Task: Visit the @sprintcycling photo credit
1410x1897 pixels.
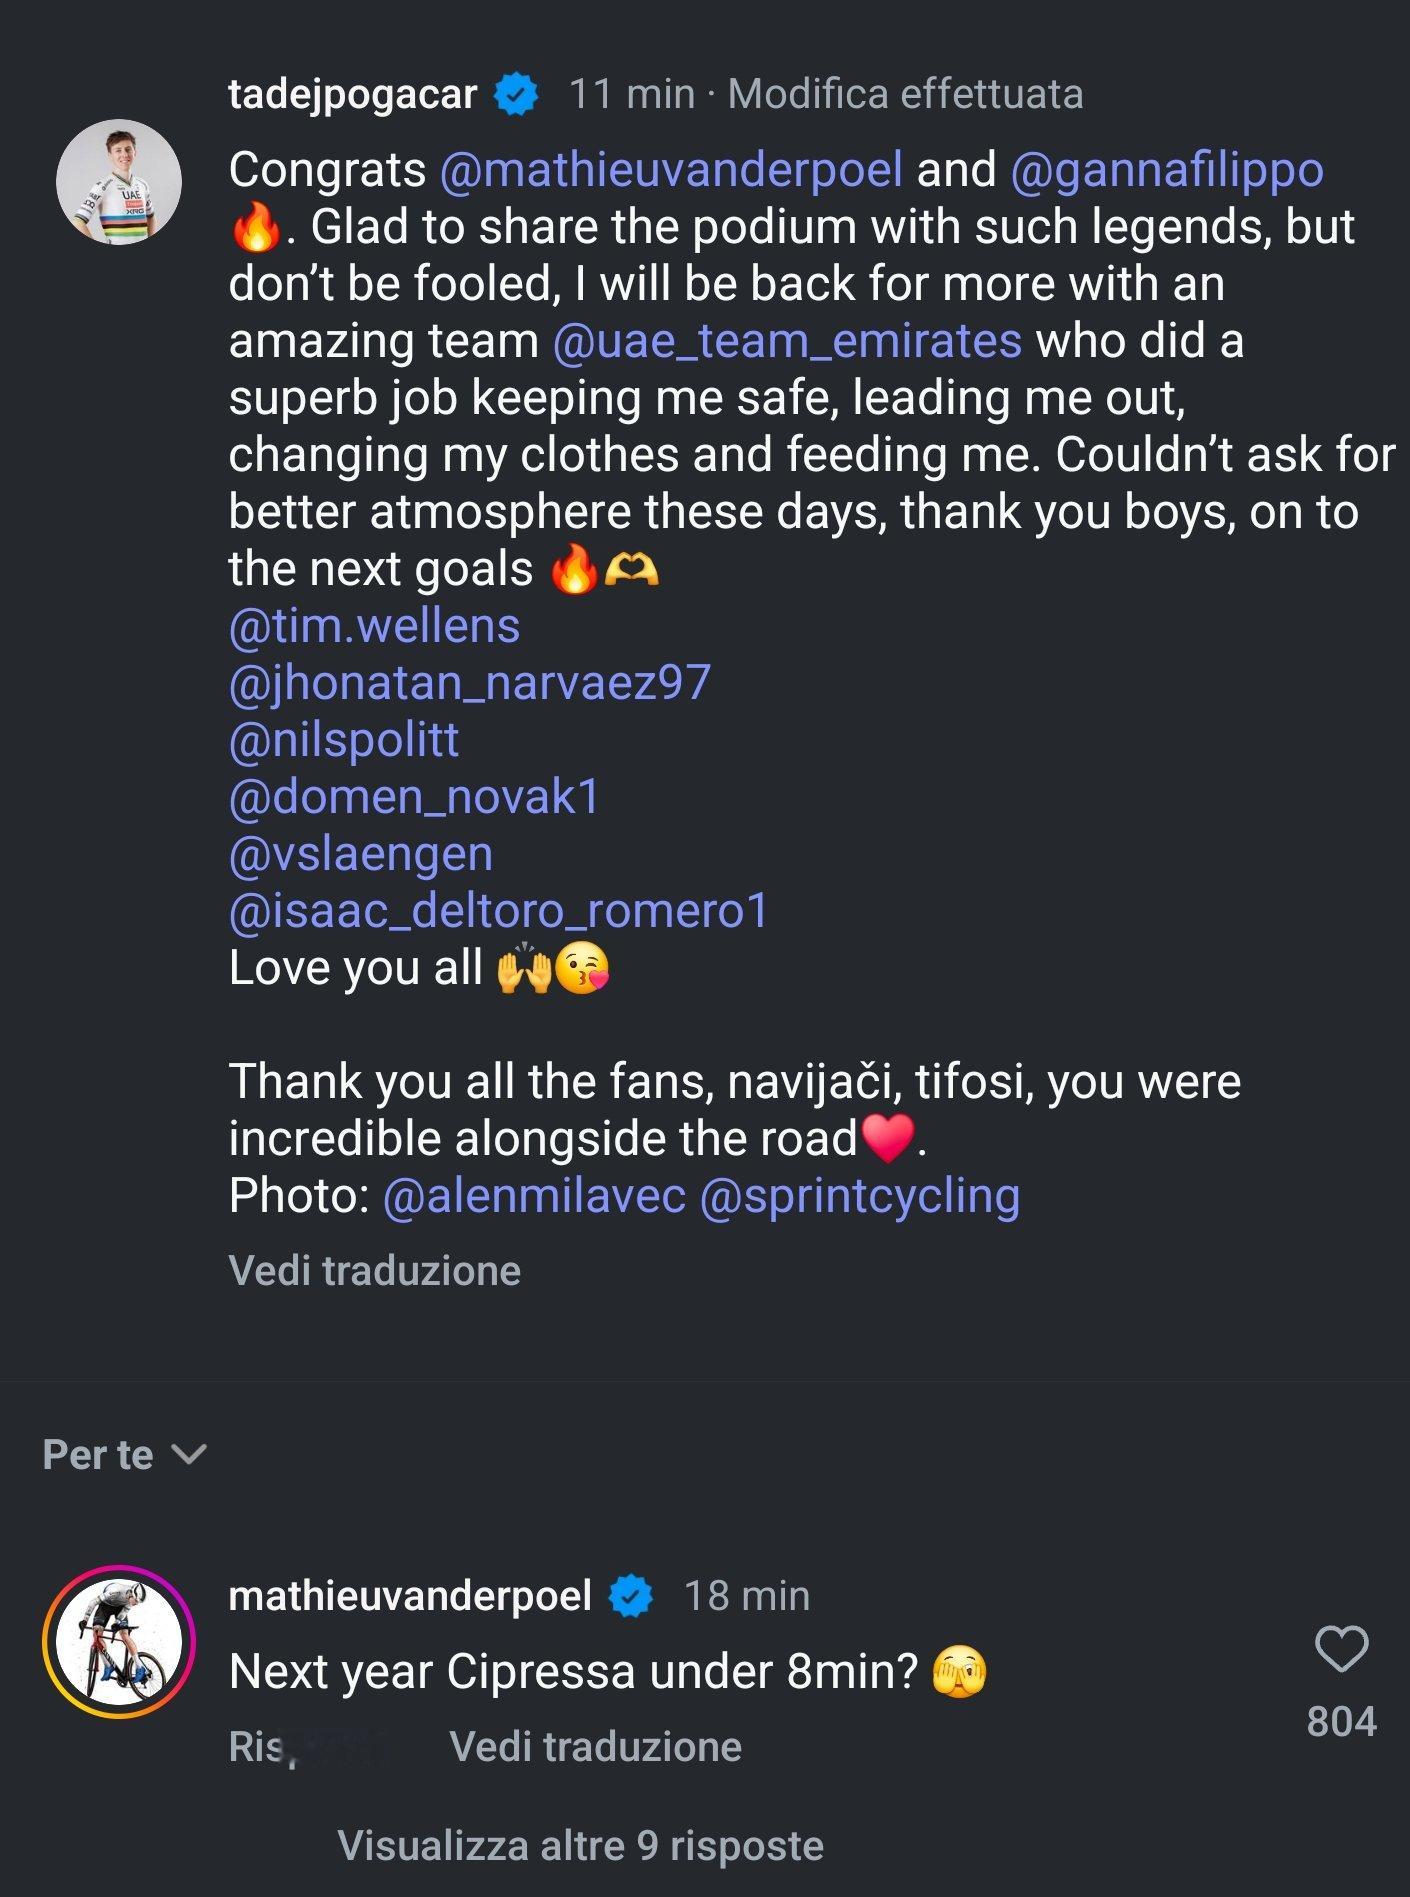Action: [x=860, y=1196]
